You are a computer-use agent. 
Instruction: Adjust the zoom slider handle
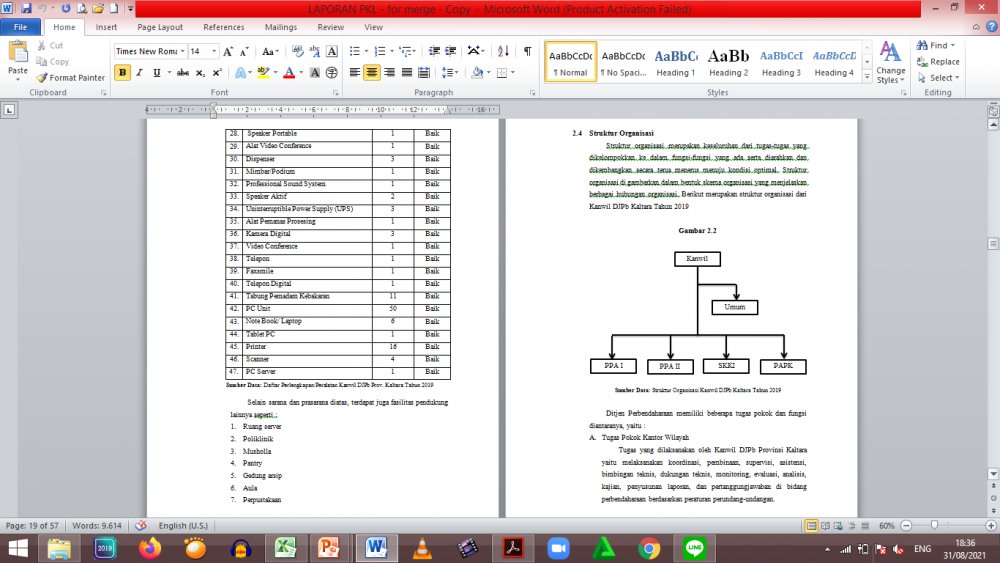coord(934,525)
